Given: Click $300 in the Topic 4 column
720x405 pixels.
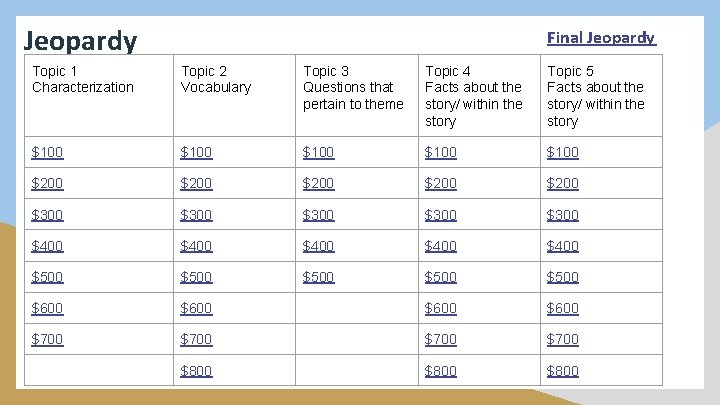Looking at the screenshot, I should pos(440,215).
